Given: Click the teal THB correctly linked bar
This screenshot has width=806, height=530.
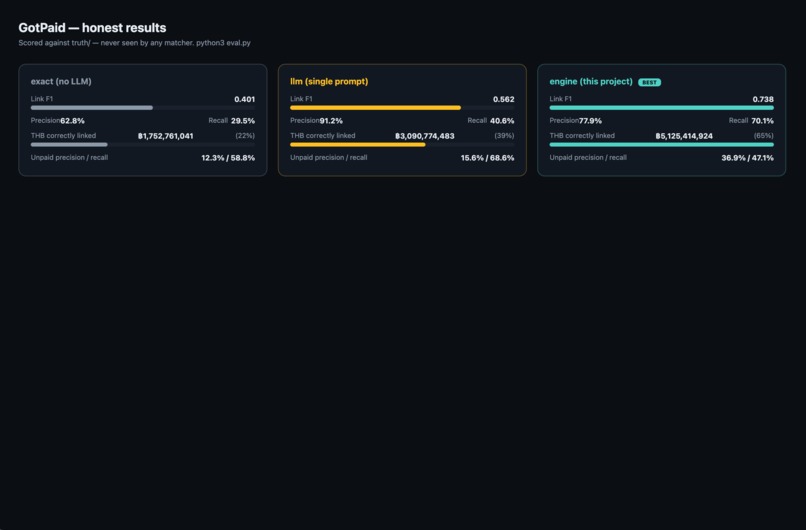Looking at the screenshot, I should [x=662, y=145].
